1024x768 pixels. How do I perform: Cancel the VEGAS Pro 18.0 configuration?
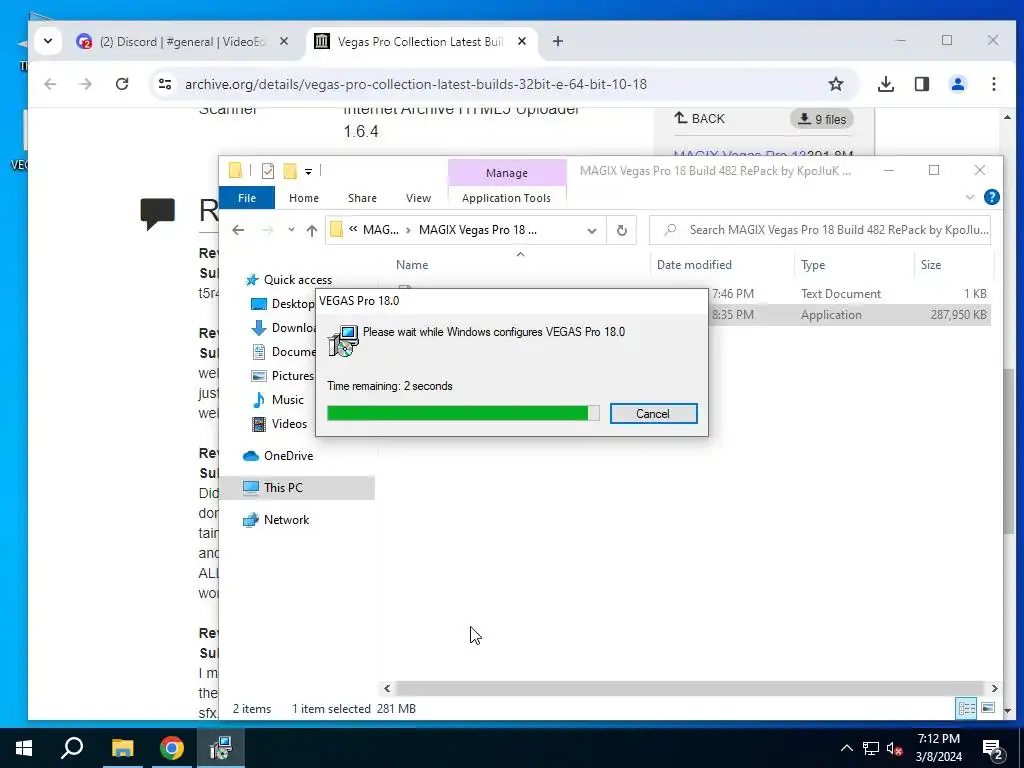coord(653,413)
